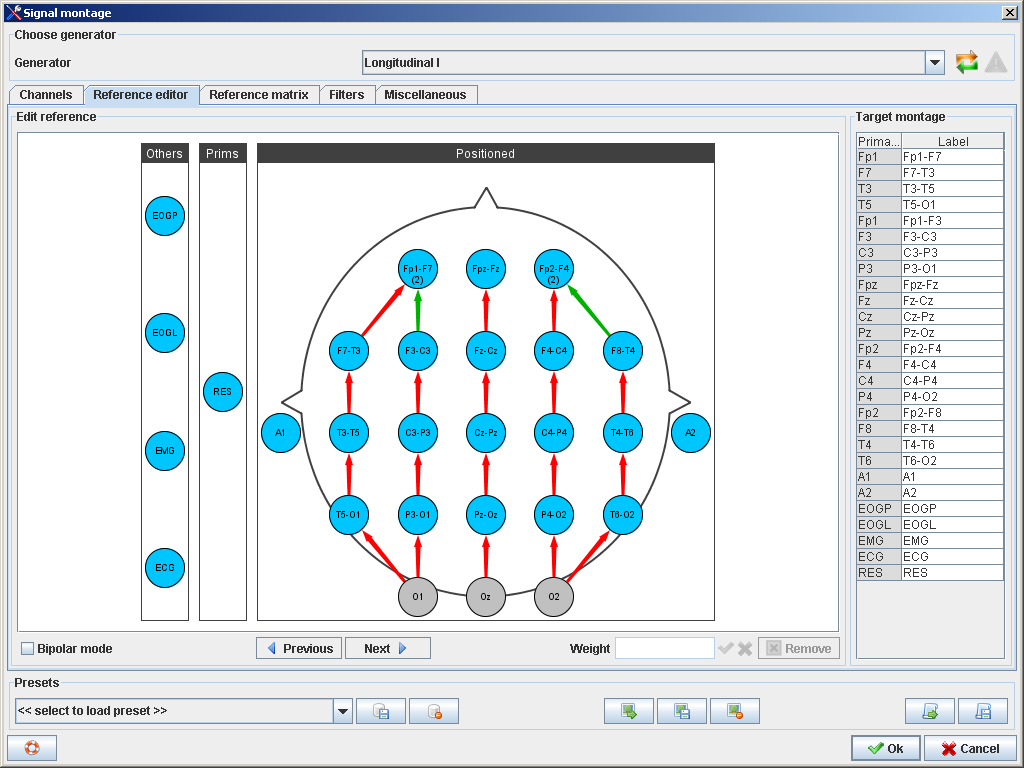Screen dimensions: 1024x768
Task: Click the preset icon button with the orange badge beside the dropdown
Action: coord(433,711)
